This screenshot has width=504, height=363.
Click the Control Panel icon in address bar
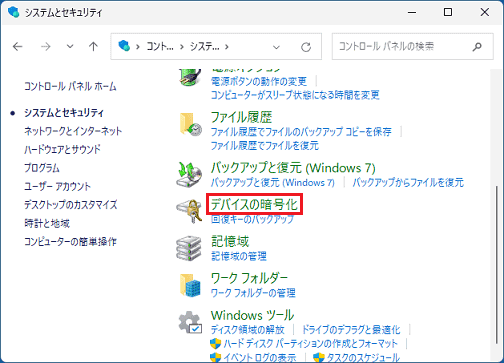[124, 46]
